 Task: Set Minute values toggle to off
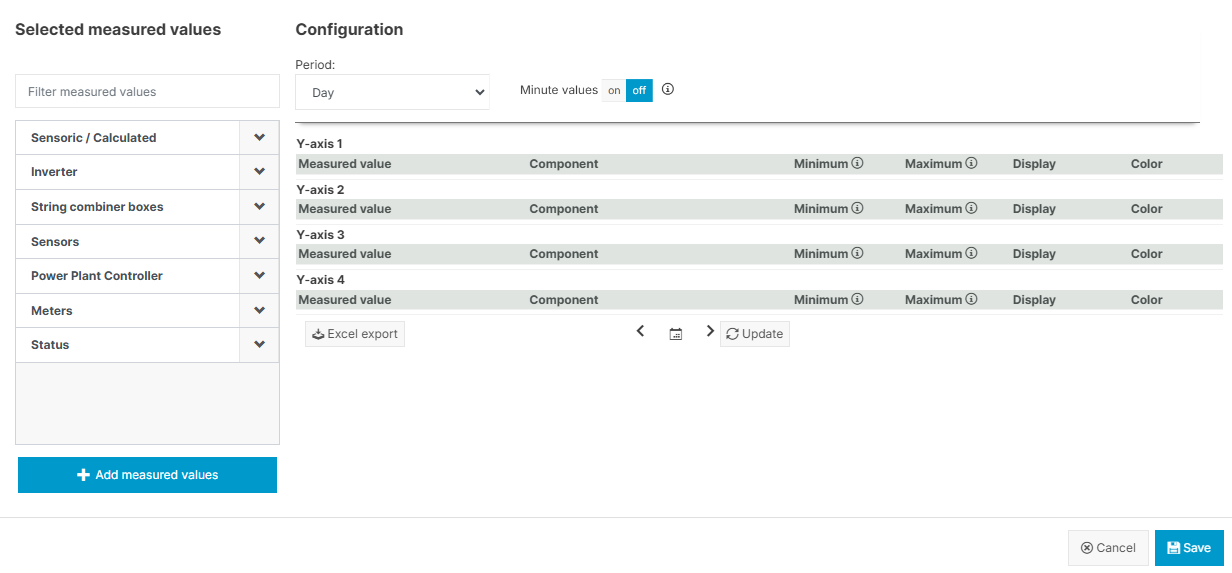point(639,90)
